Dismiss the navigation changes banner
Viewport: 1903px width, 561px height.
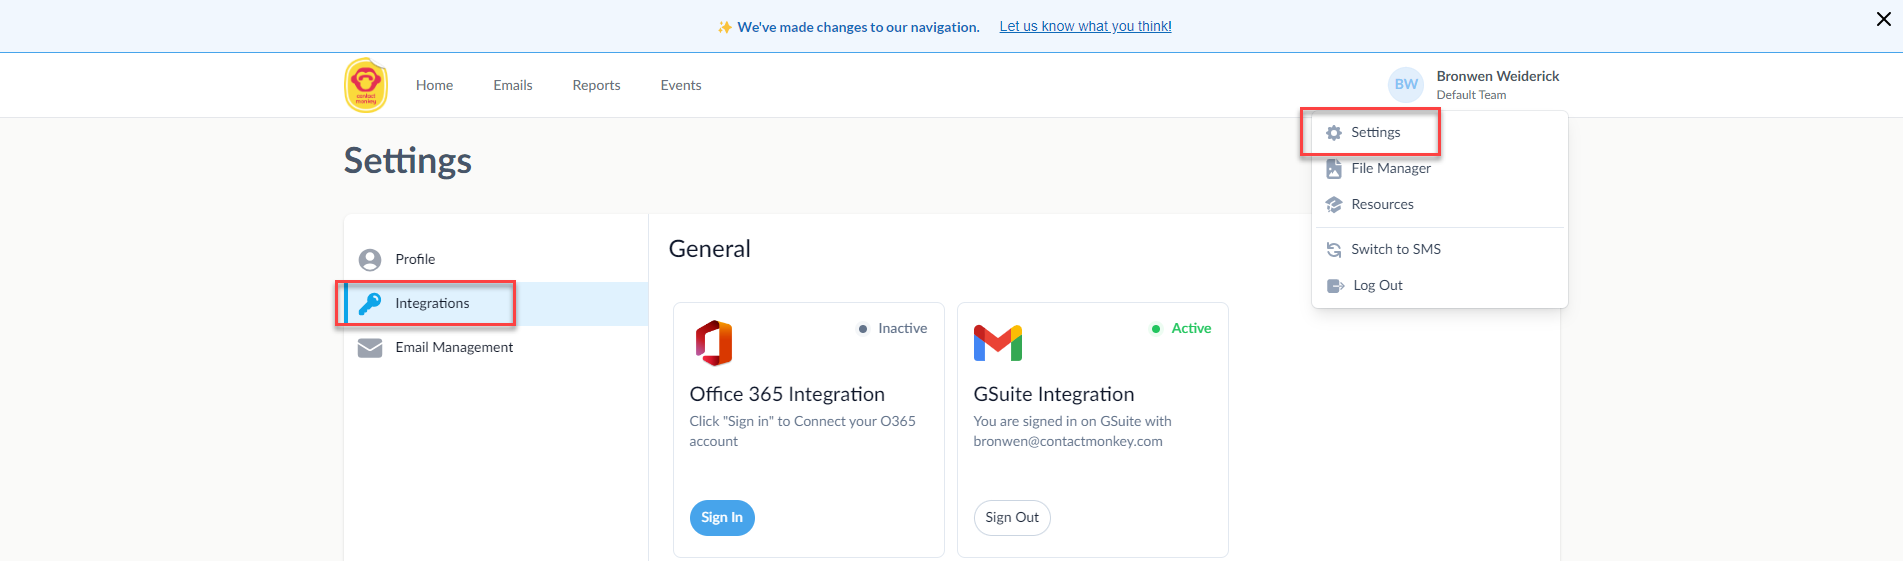pos(1884,19)
